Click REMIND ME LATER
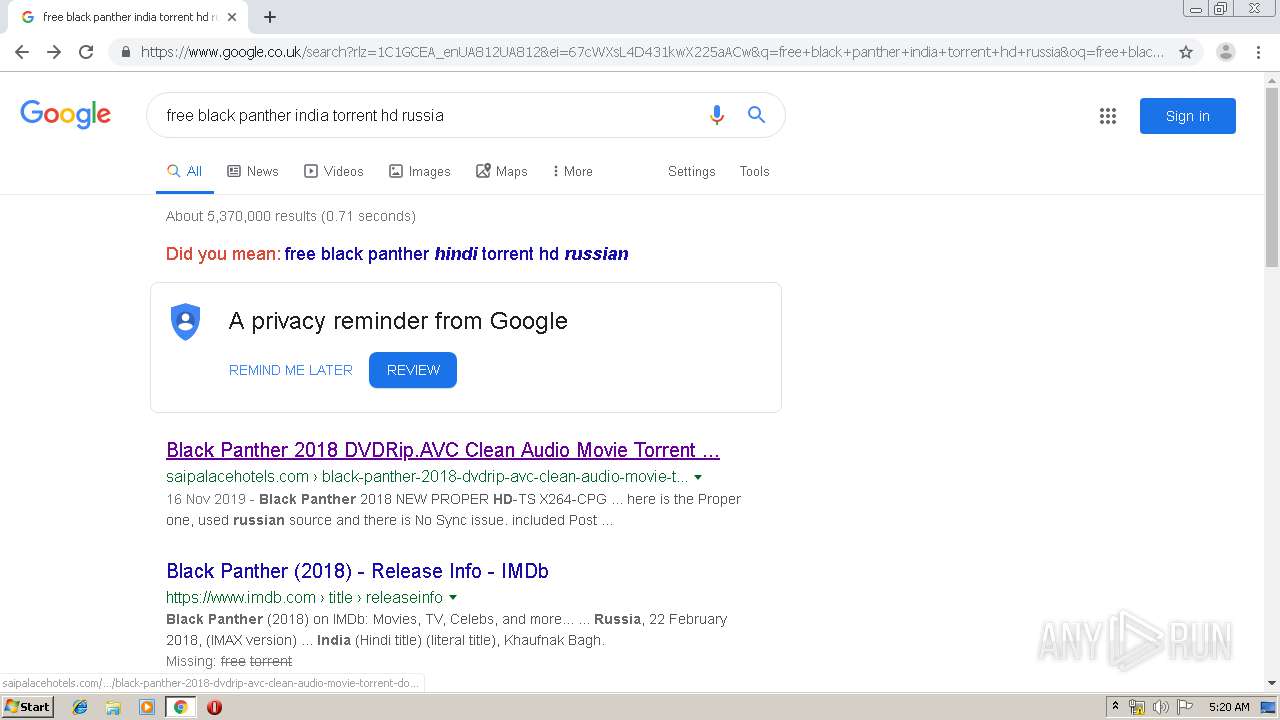Viewport: 1280px width, 720px height. [x=291, y=370]
